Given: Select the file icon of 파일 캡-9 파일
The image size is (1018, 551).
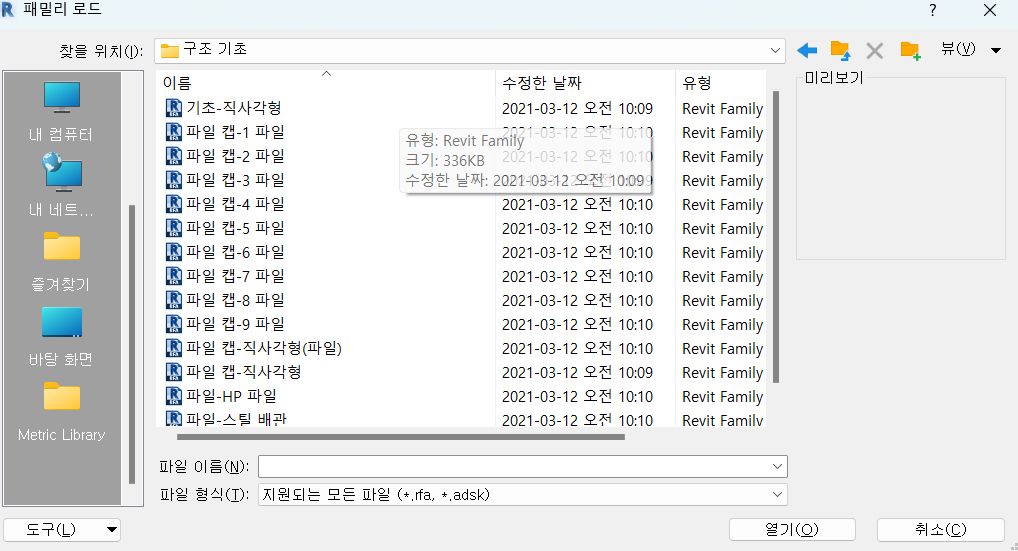Looking at the screenshot, I should (173, 324).
